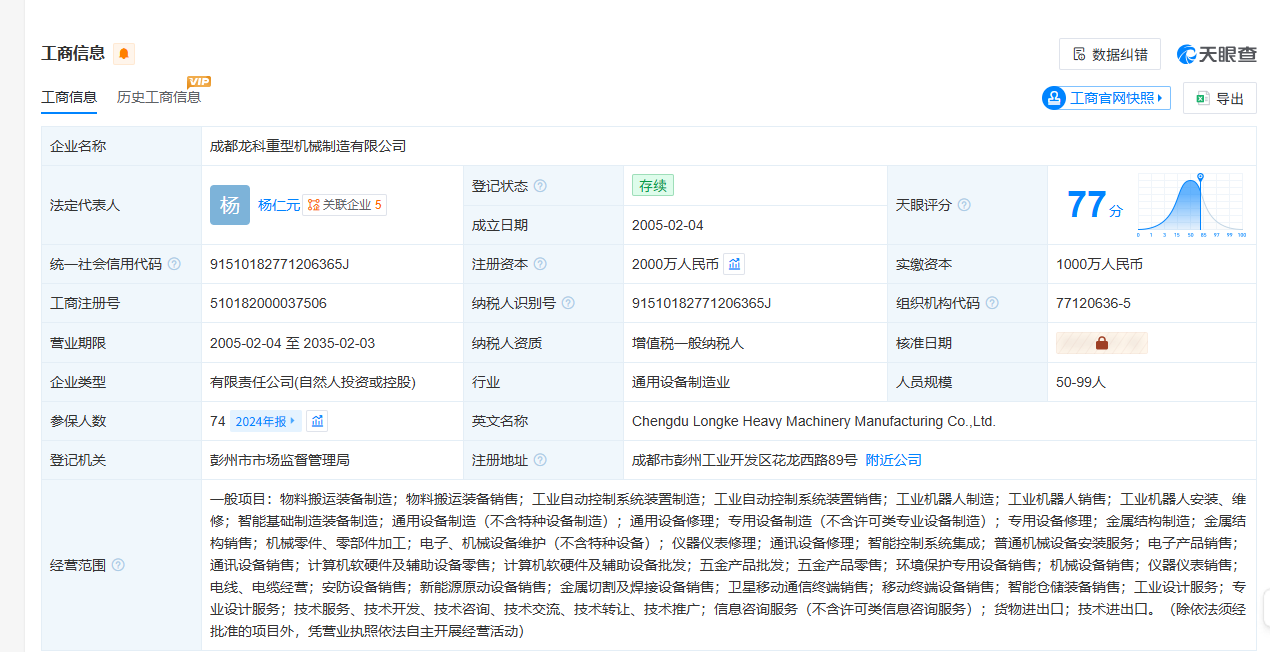Click help icon next to 统一社会信用代码

coord(174,264)
